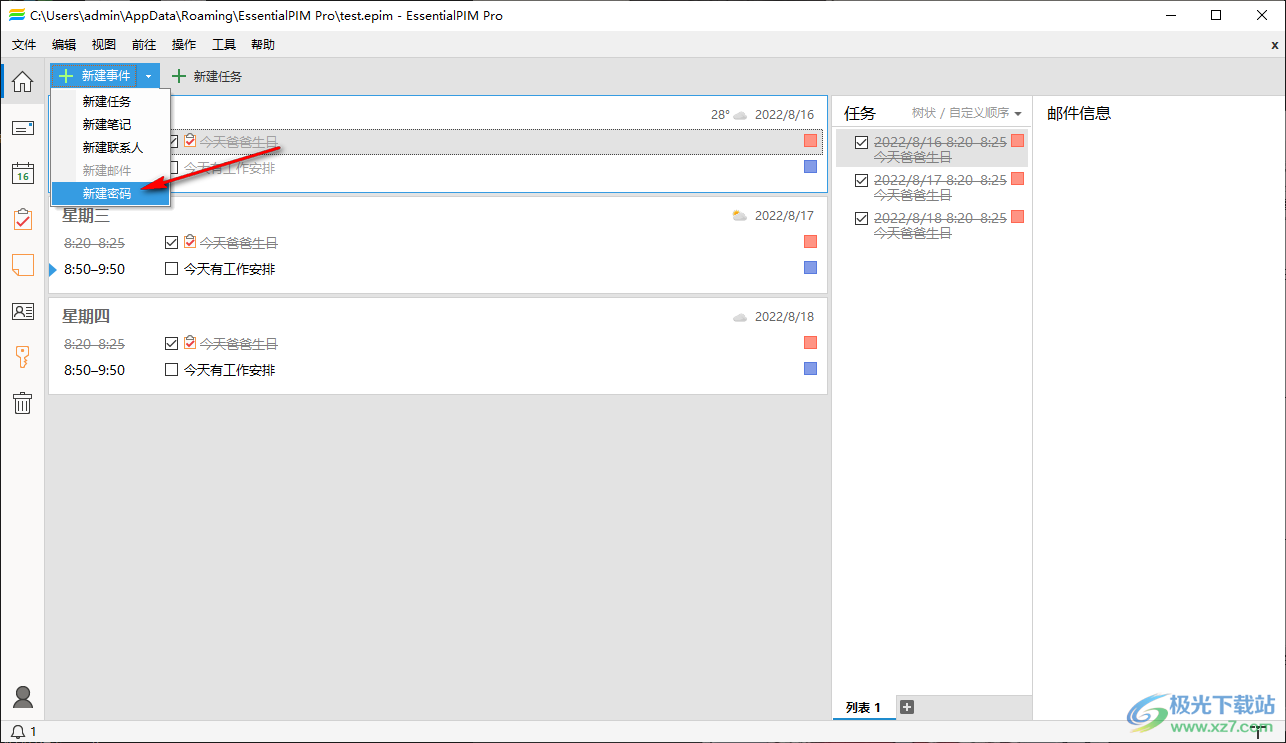The height and width of the screenshot is (743, 1286).
Task: Open the 视图 menu
Action: pyautogui.click(x=104, y=45)
